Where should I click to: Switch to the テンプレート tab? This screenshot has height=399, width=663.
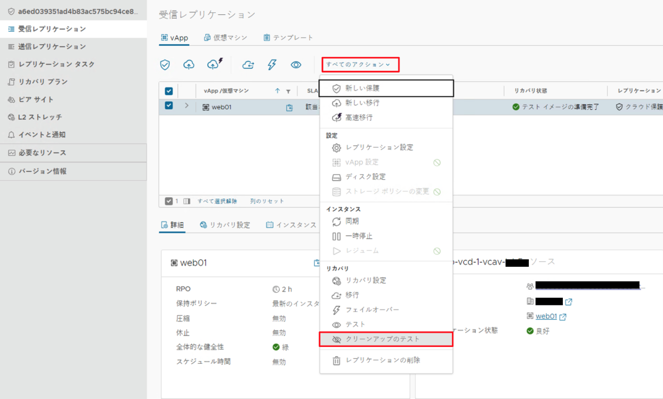(288, 38)
